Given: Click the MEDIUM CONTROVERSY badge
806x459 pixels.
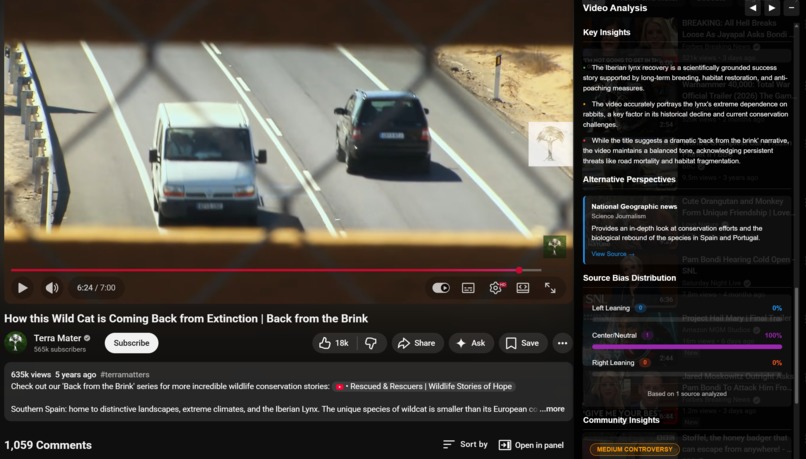Looking at the screenshot, I should pyautogui.click(x=634, y=449).
